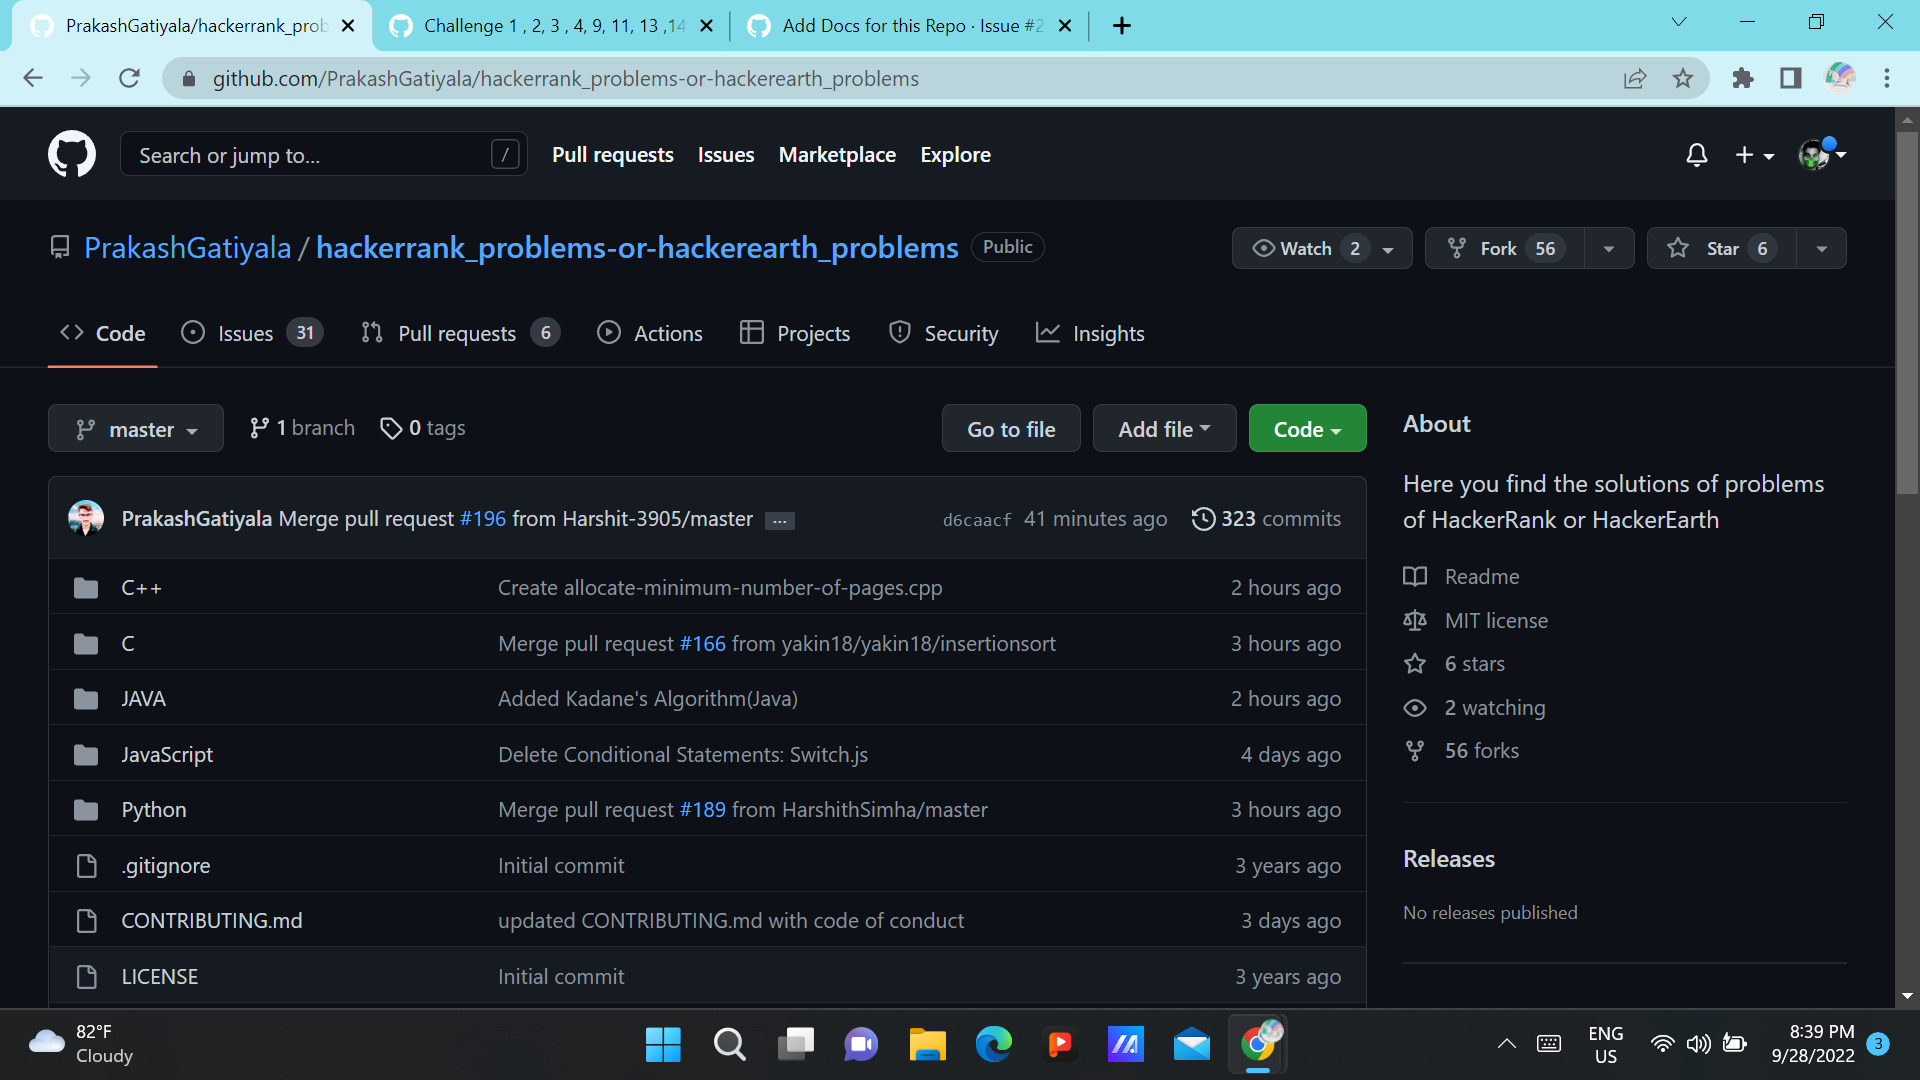Open the master branch selector

(136, 429)
